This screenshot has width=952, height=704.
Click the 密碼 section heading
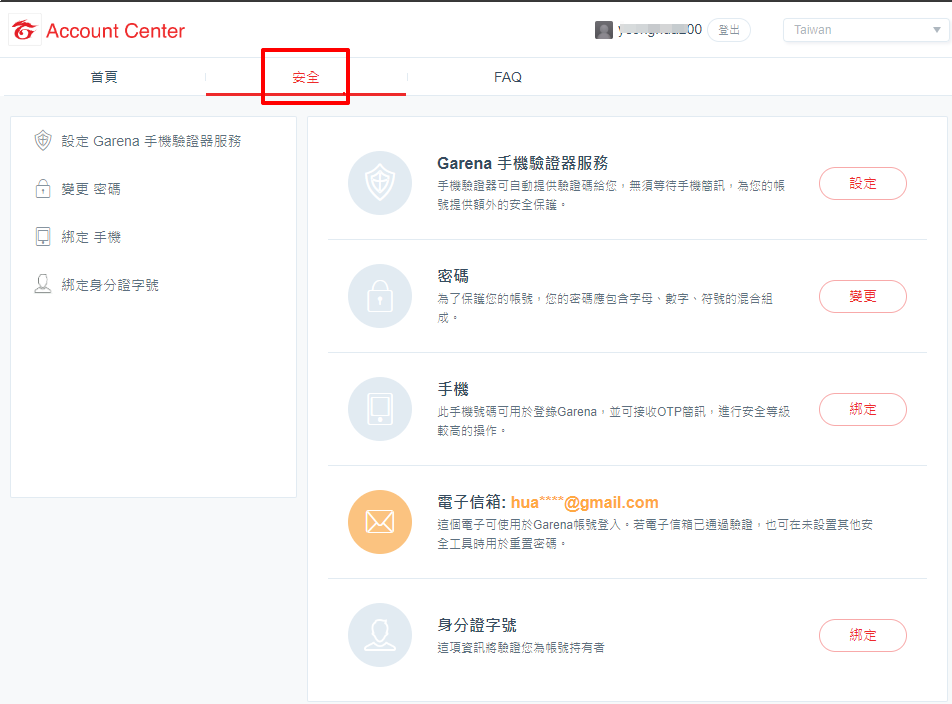[453, 276]
